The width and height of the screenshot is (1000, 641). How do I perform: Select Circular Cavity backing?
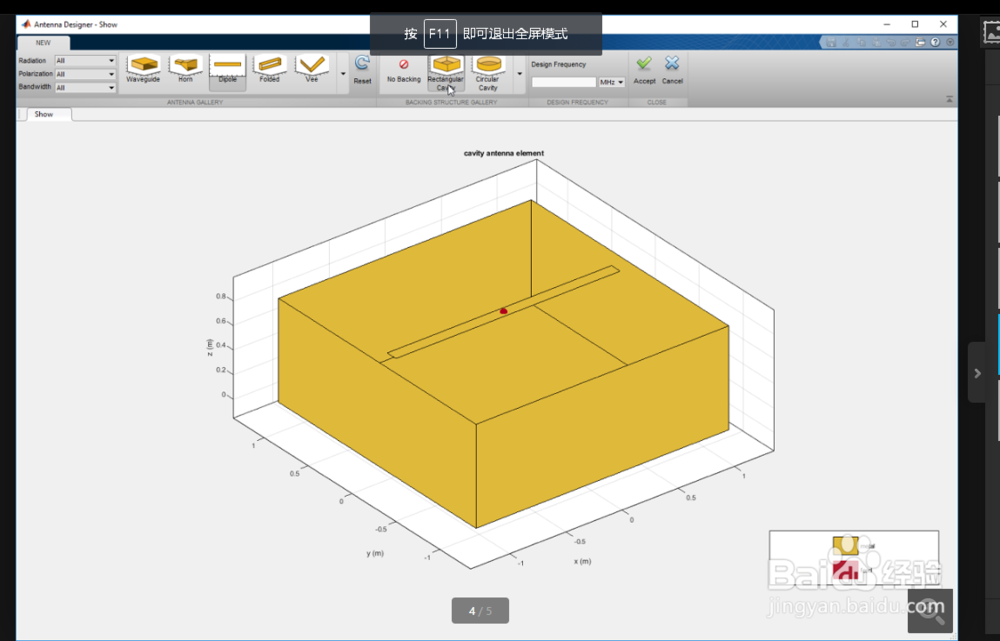tap(488, 72)
